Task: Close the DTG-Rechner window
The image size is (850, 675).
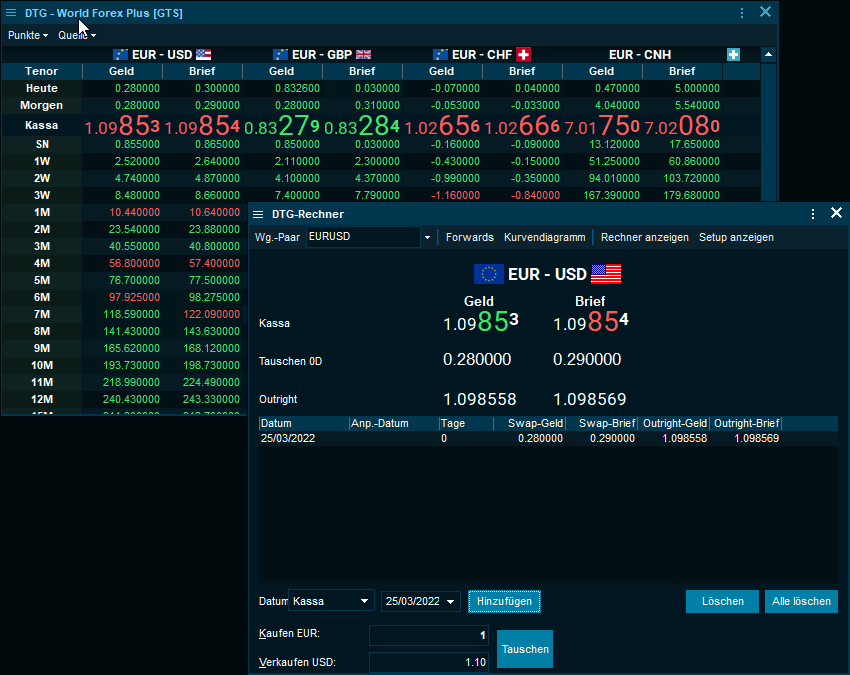Action: pos(836,214)
